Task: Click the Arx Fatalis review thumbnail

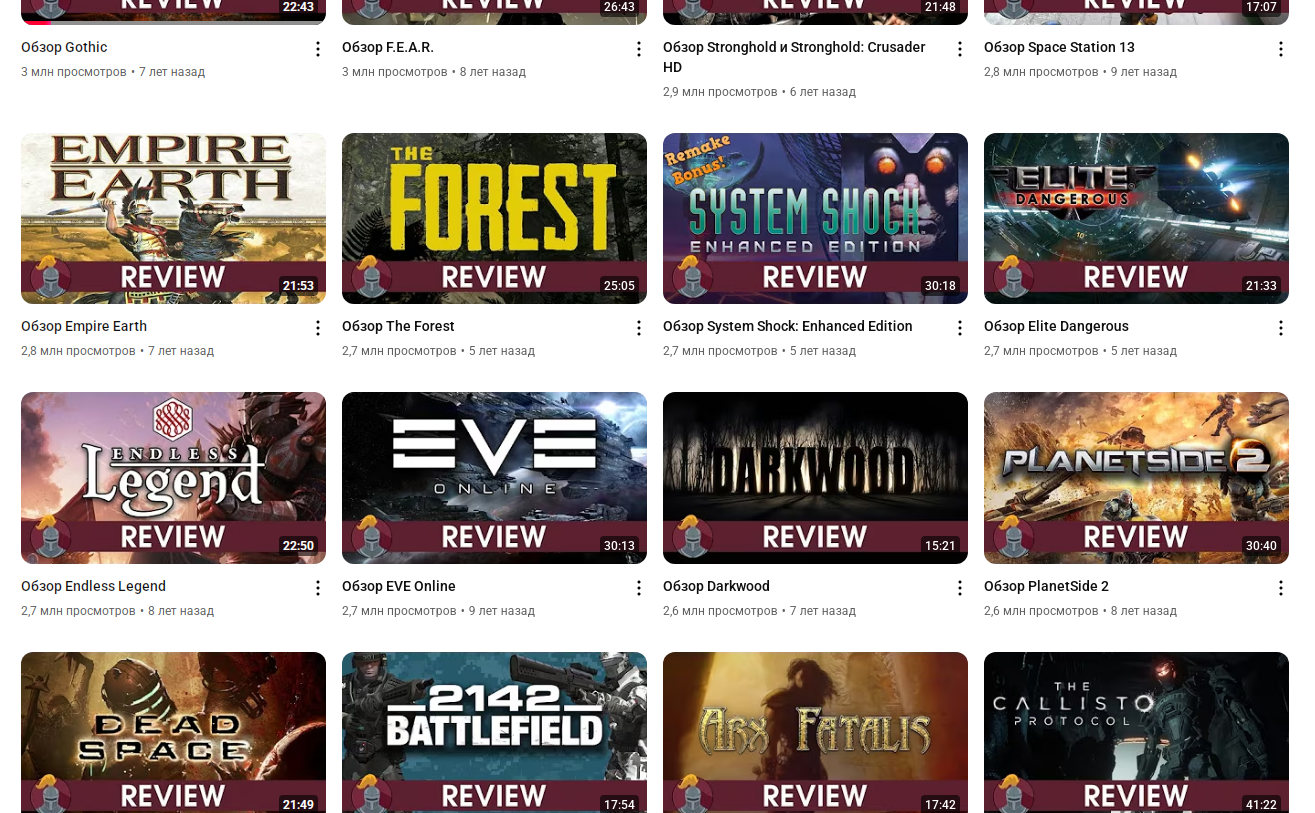Action: [x=815, y=732]
